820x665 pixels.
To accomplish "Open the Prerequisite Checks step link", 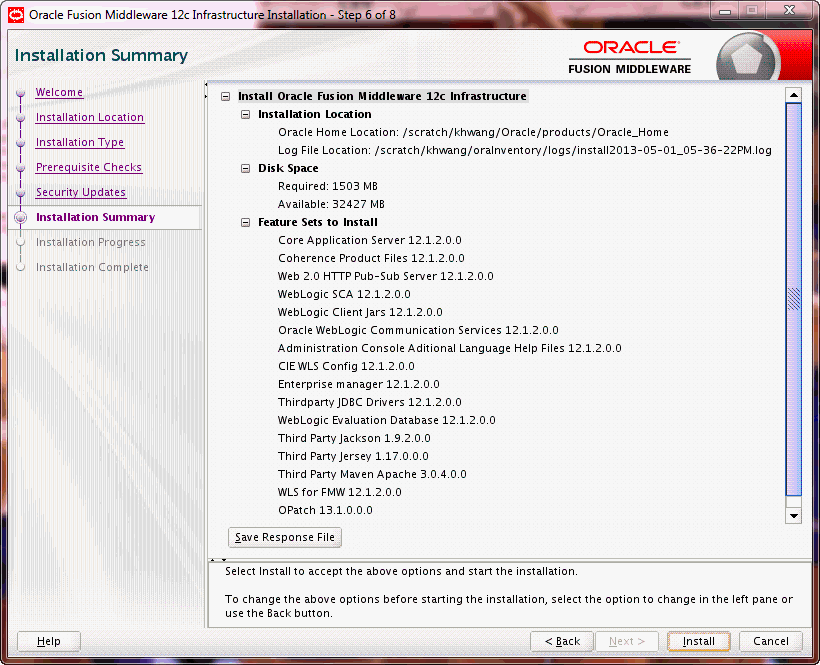I will pos(89,167).
